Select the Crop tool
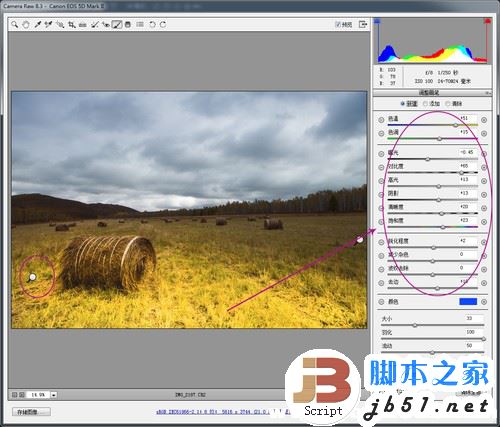The image size is (500, 427). pyautogui.click(x=71, y=25)
